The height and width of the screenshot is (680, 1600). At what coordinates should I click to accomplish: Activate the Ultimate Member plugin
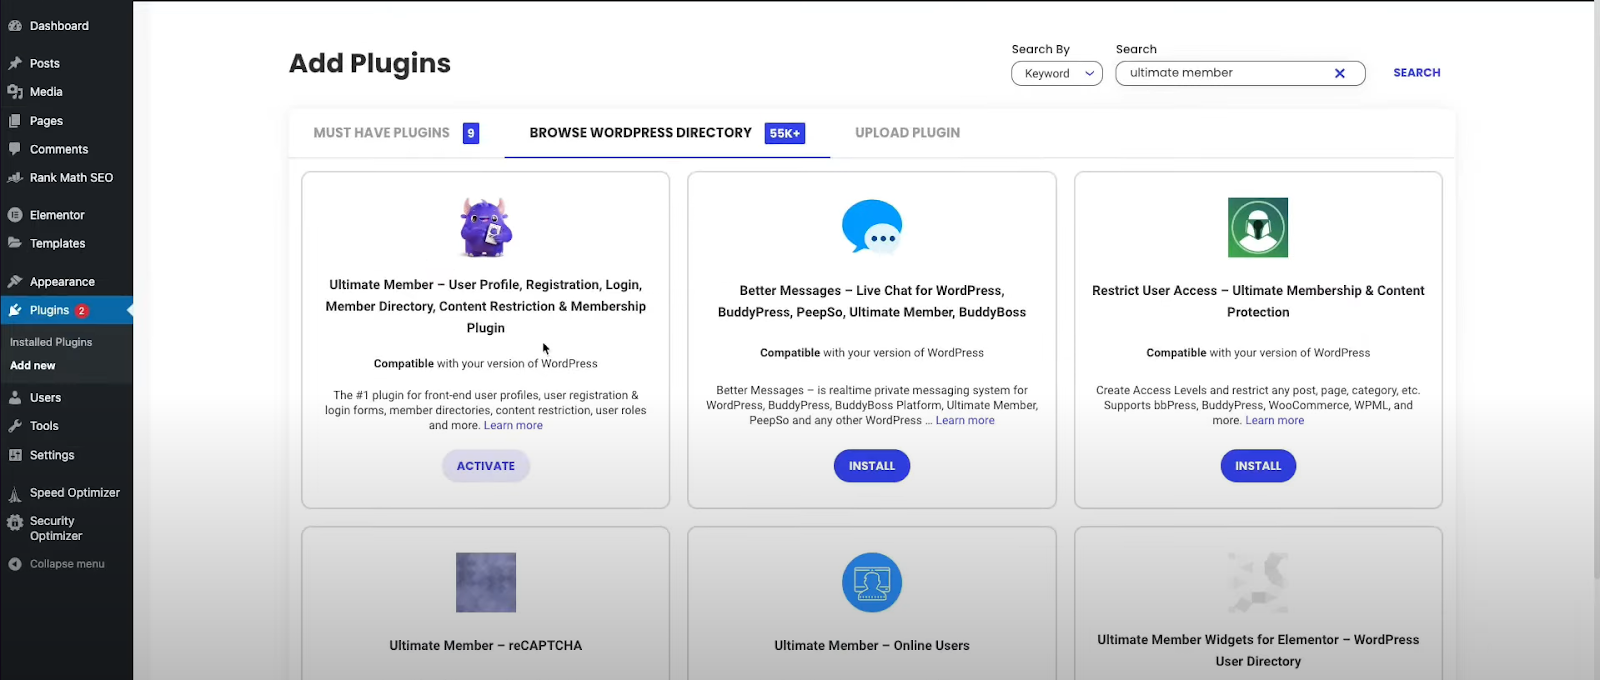coord(486,466)
